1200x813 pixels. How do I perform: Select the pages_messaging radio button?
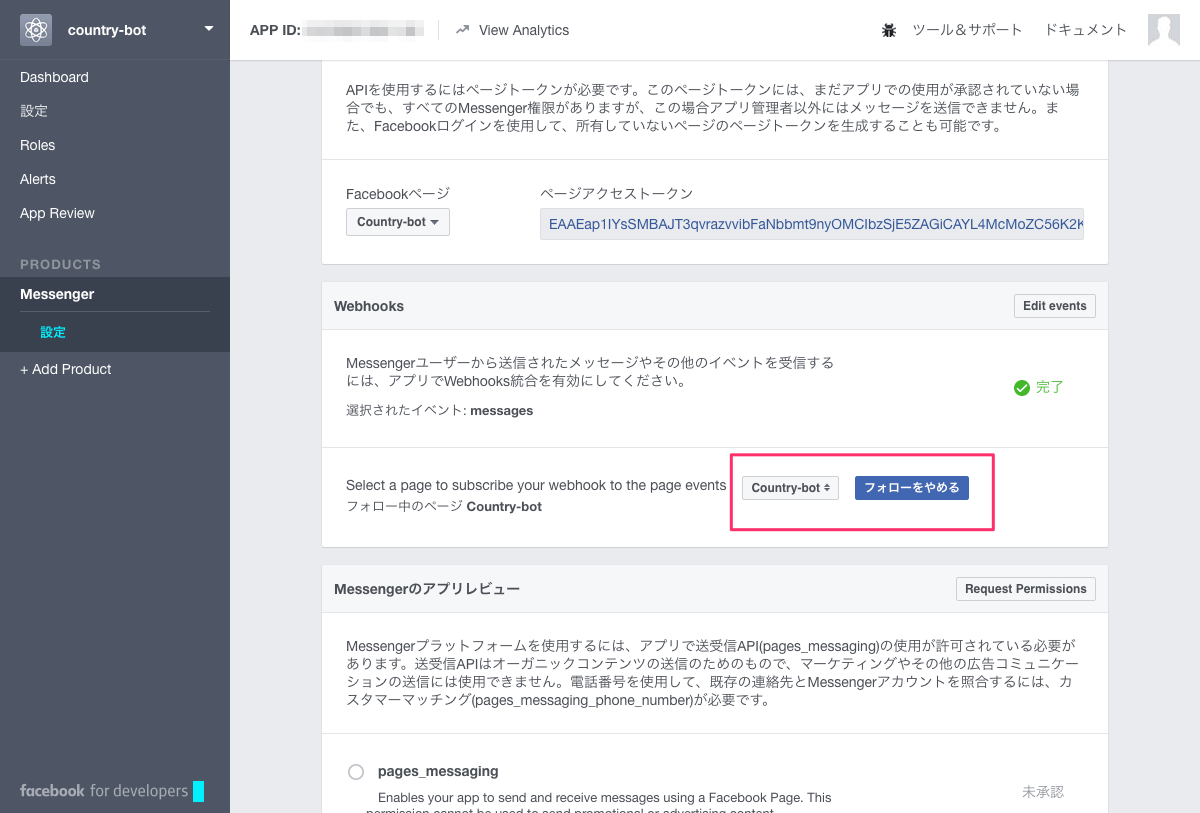pos(355,771)
